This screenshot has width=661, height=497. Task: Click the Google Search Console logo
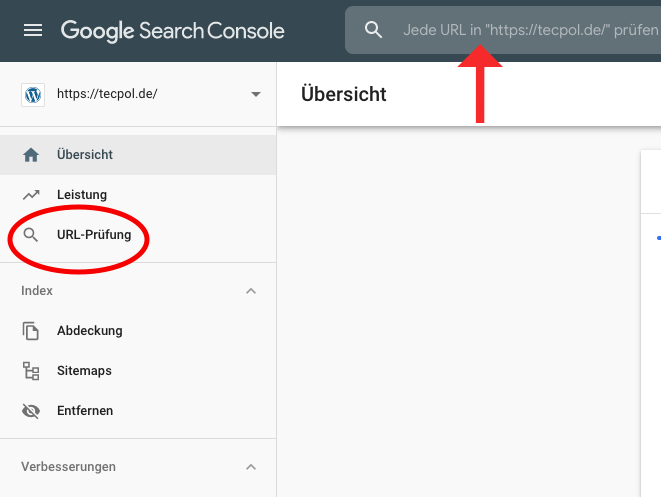(x=172, y=31)
